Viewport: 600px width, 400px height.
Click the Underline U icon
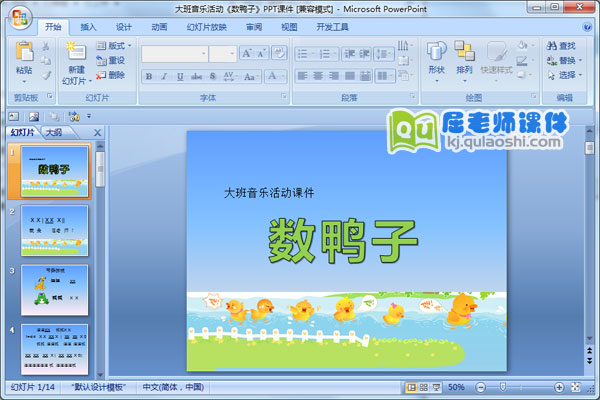pos(180,76)
